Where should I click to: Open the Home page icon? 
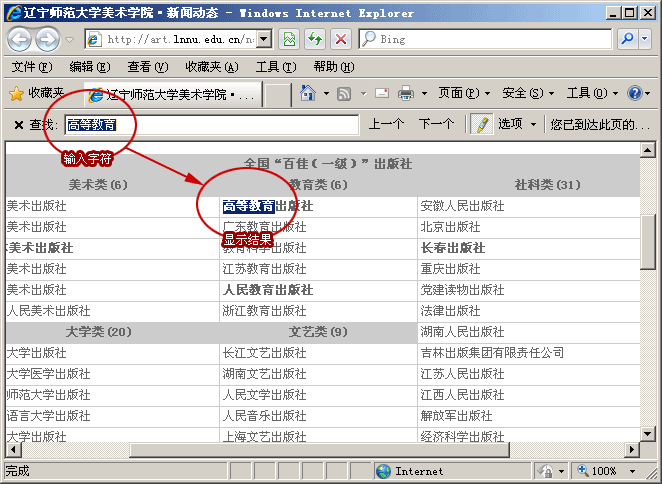[307, 93]
